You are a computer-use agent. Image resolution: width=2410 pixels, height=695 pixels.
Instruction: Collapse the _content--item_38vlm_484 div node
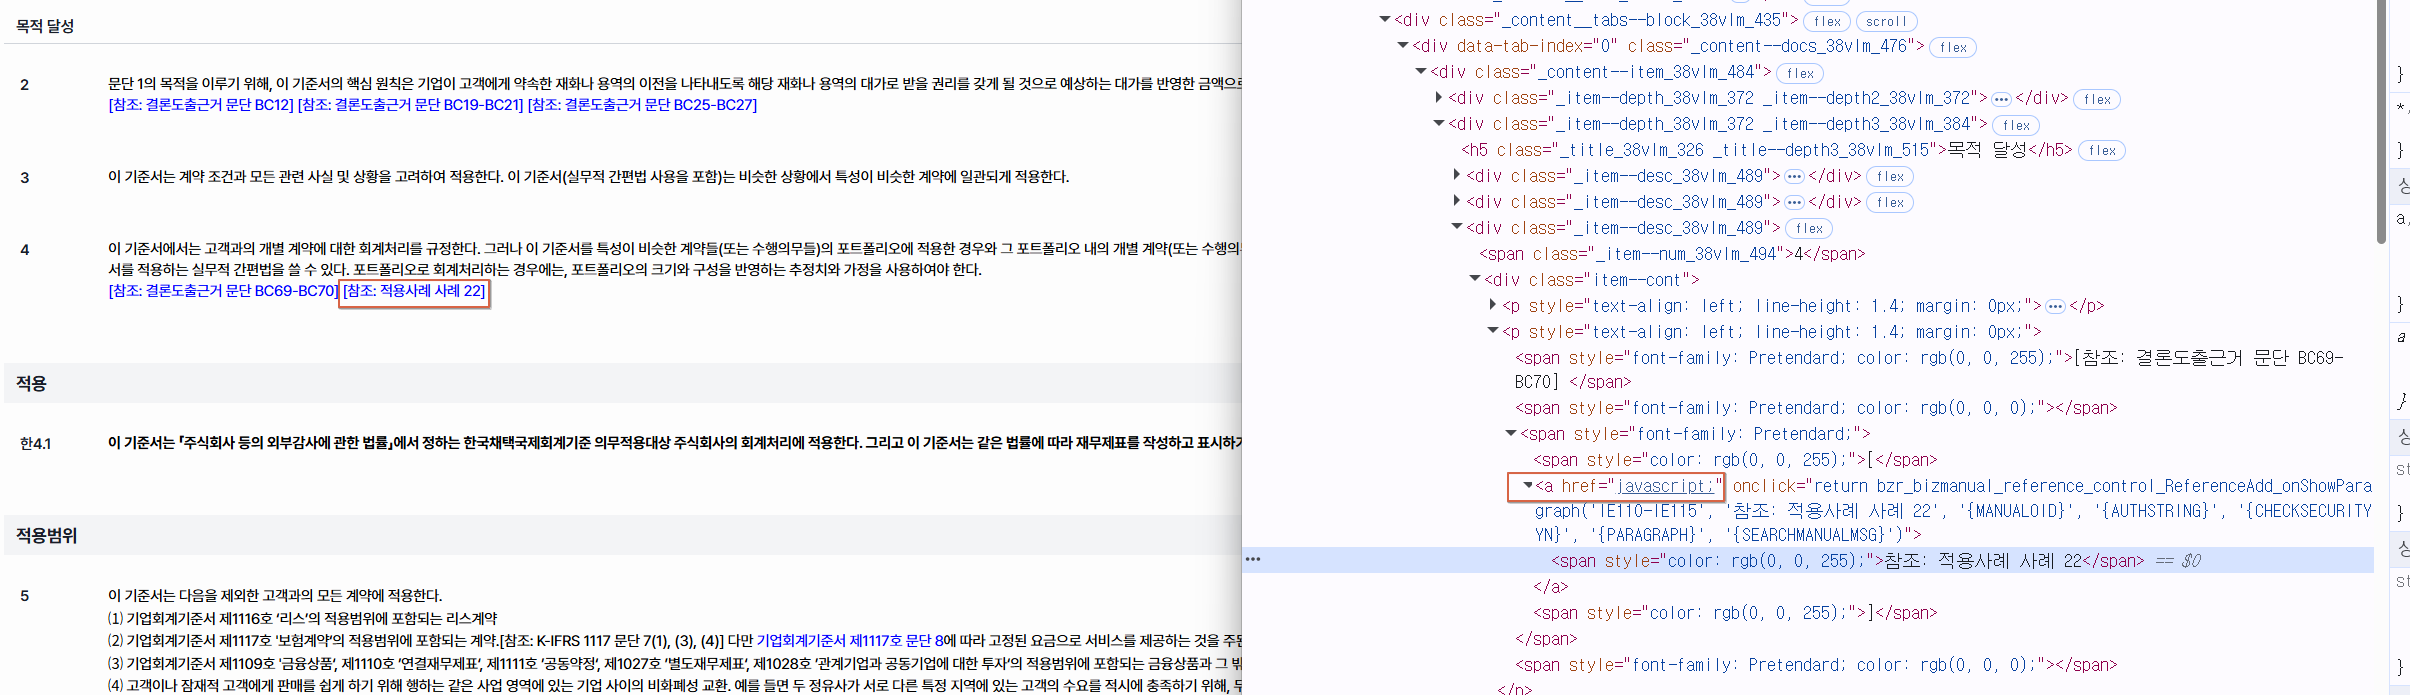pos(1421,72)
